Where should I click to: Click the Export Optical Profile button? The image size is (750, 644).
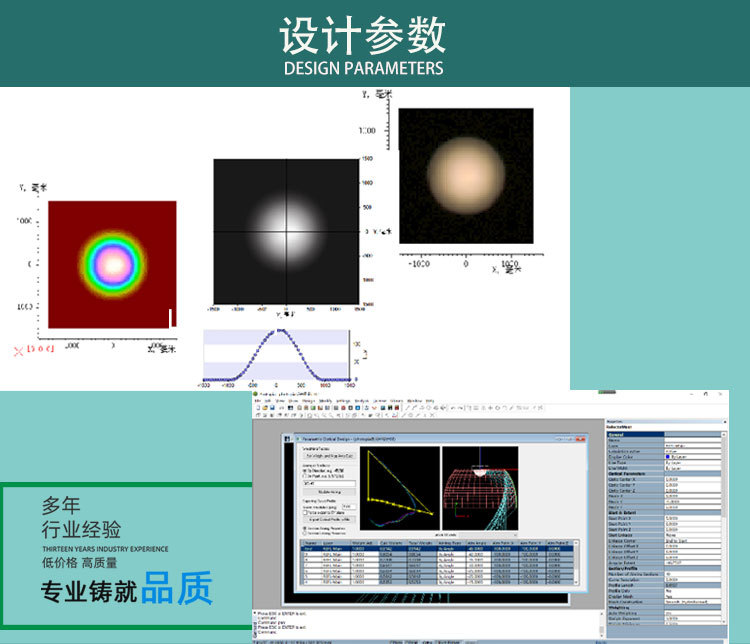point(329,519)
